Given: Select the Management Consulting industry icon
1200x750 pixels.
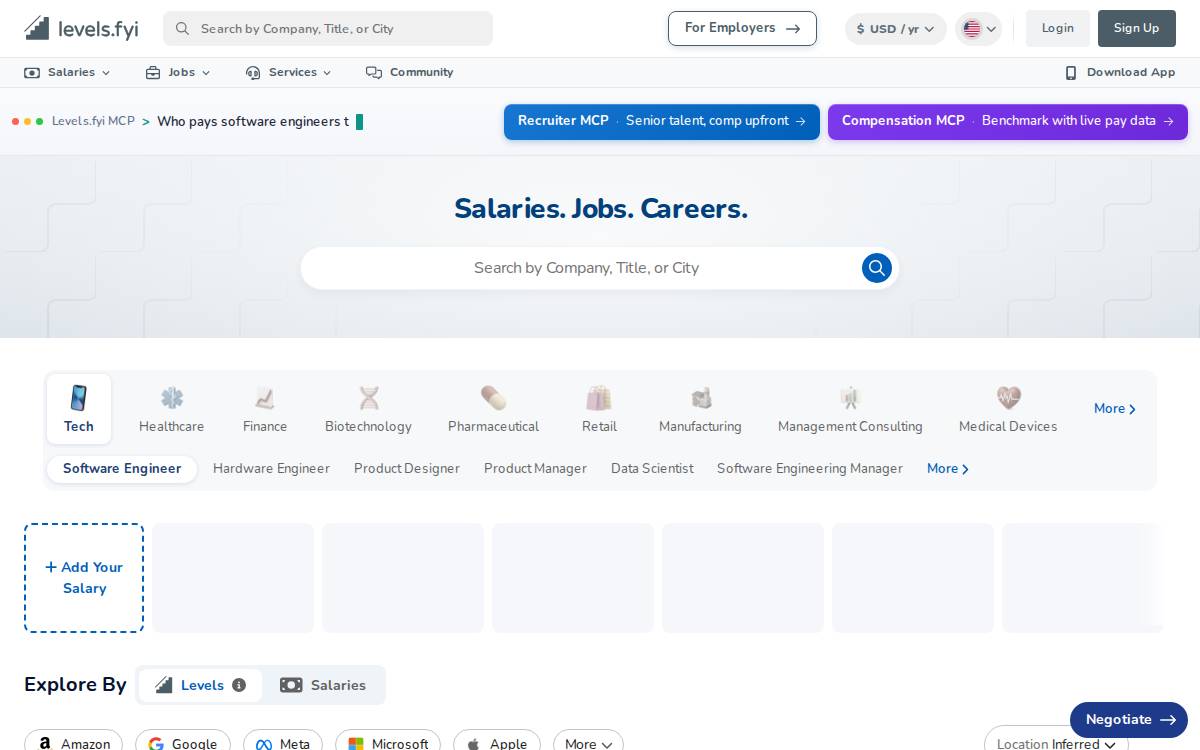Looking at the screenshot, I should (850, 409).
